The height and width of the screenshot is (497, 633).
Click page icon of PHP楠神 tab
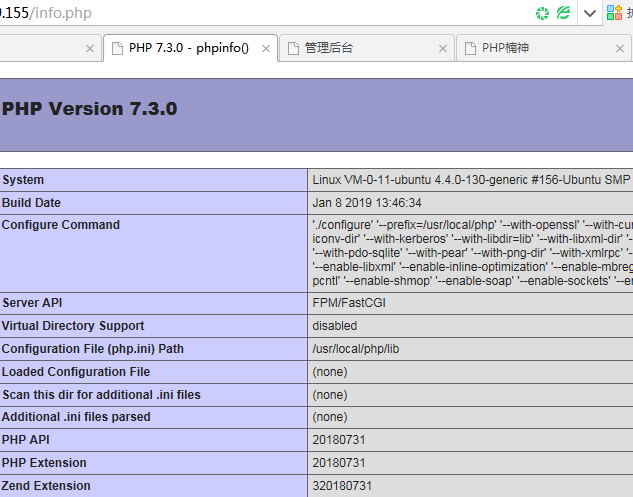coord(470,48)
